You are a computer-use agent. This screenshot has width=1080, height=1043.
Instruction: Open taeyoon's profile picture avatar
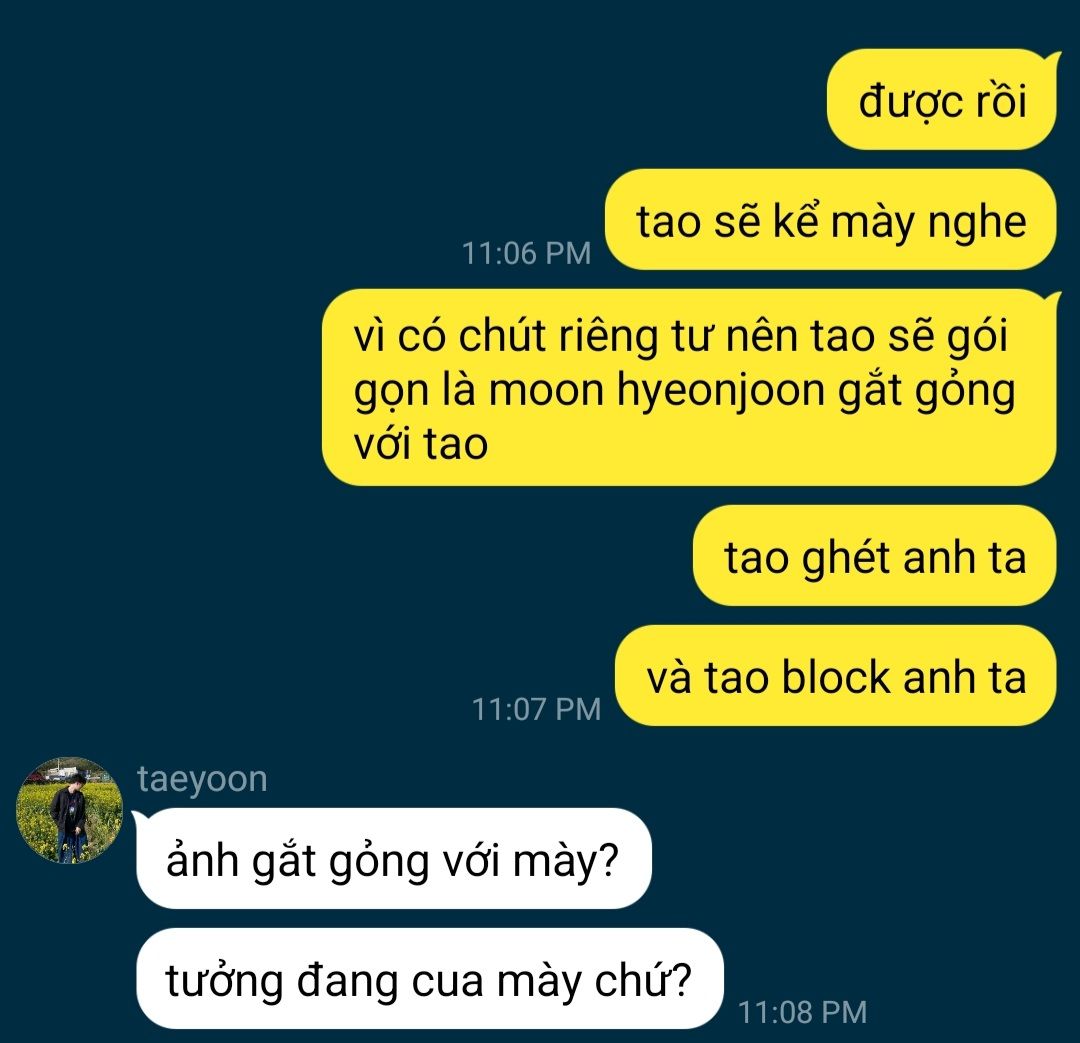pos(70,810)
